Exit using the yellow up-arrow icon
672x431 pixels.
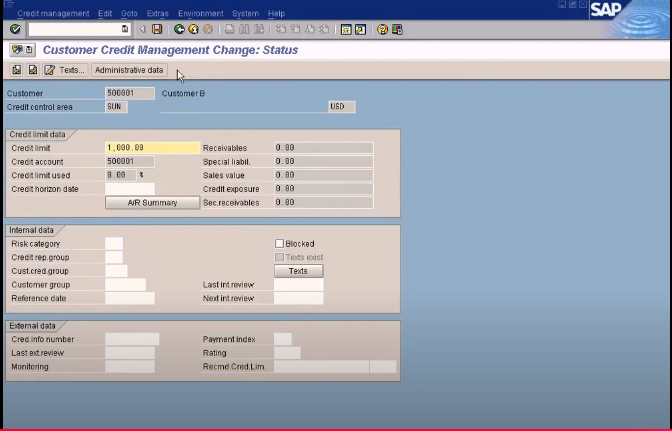click(x=194, y=29)
